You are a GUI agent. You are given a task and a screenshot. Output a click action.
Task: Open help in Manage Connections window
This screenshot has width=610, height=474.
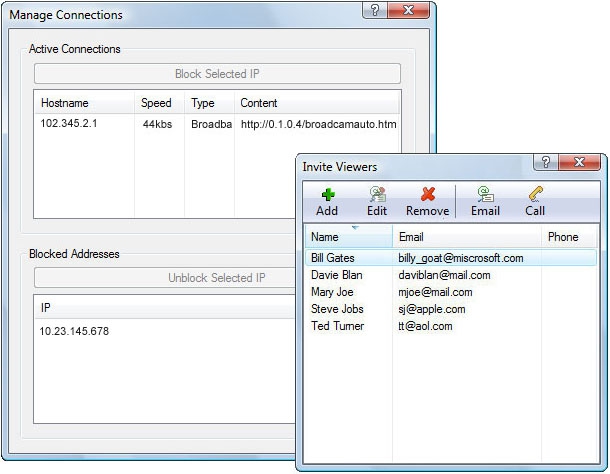click(375, 10)
